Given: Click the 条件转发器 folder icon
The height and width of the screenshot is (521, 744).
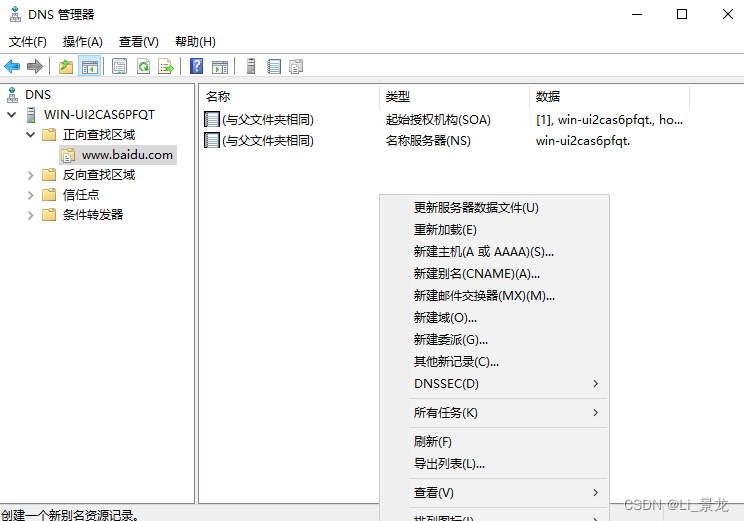Looking at the screenshot, I should (x=49, y=215).
